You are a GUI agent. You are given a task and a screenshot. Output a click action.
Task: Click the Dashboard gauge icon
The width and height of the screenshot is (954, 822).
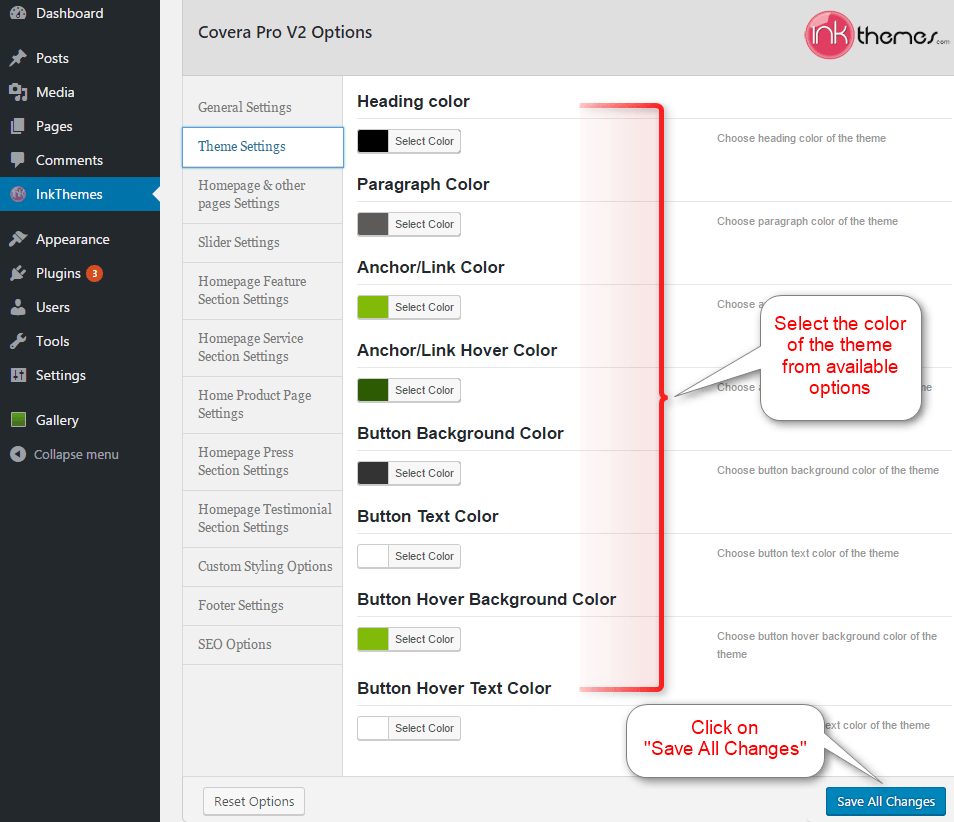click(x=18, y=12)
